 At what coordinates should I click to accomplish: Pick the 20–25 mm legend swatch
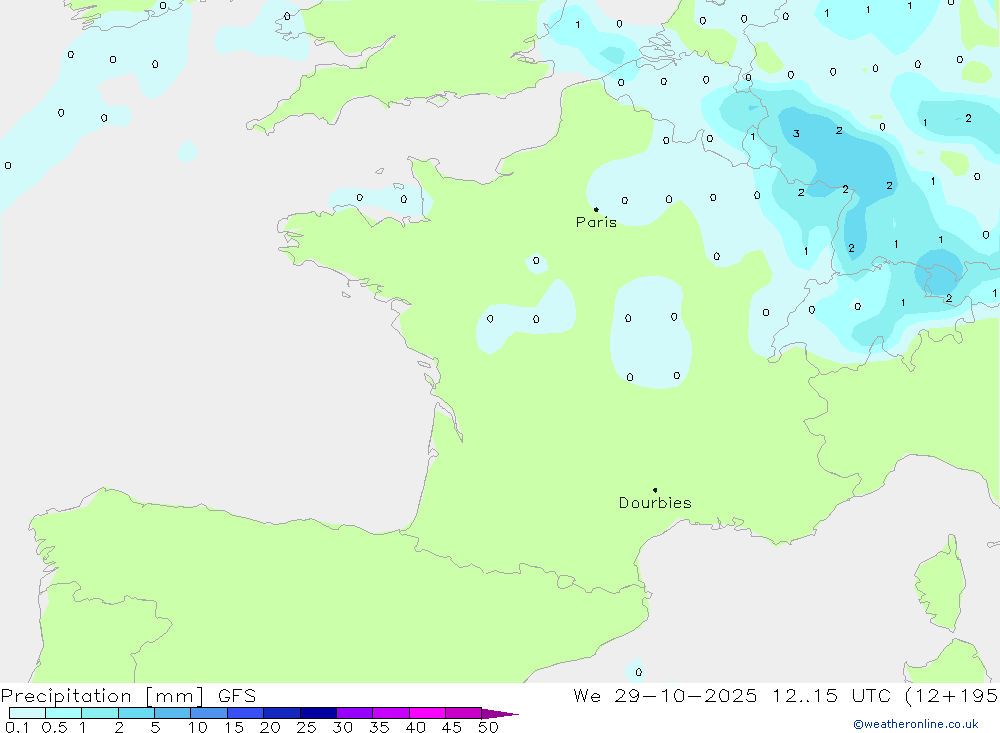(282, 713)
